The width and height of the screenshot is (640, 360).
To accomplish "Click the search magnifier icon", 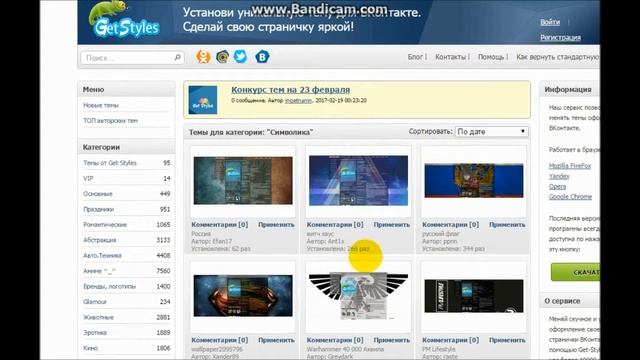I will click(x=178, y=58).
